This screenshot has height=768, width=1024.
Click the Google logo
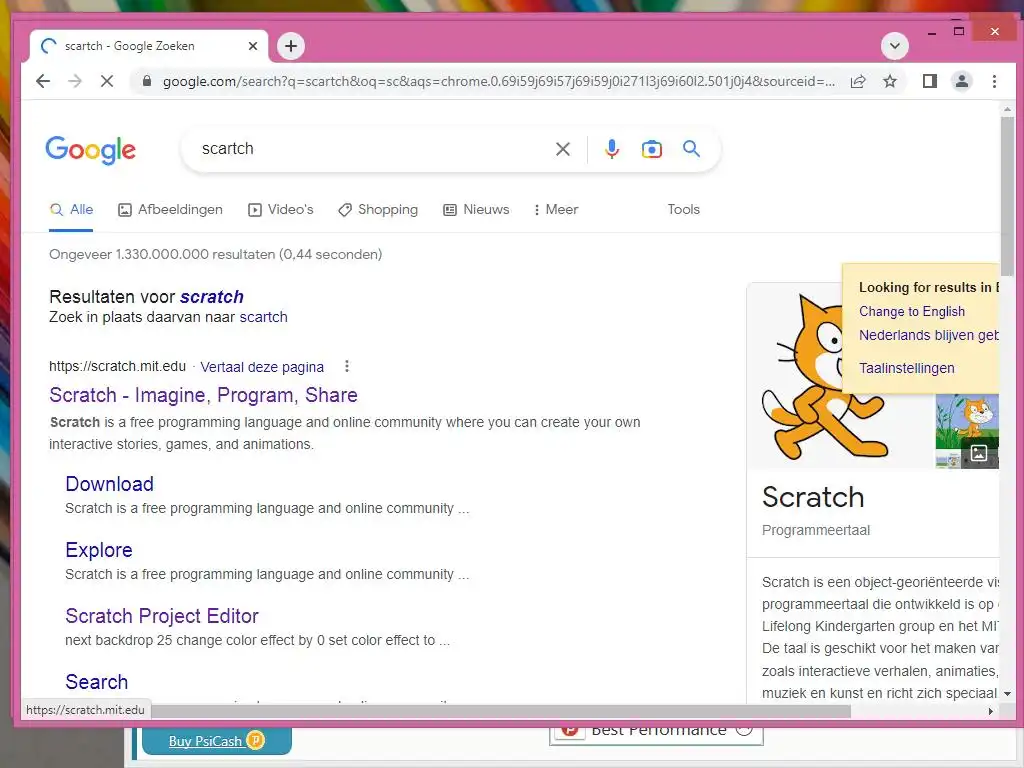tap(91, 150)
